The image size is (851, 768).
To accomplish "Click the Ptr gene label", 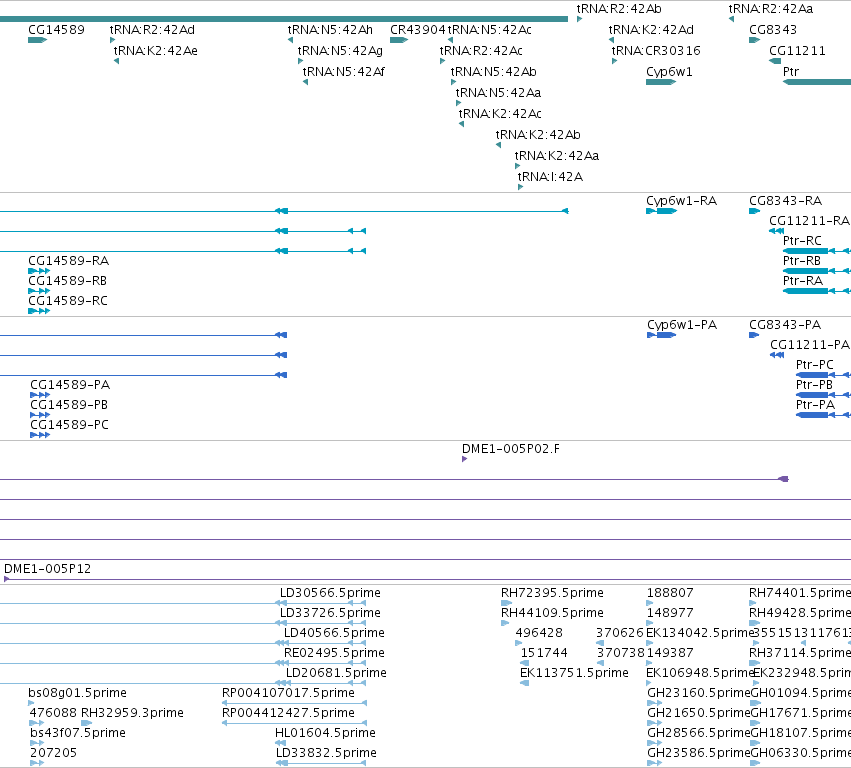I will (x=791, y=72).
